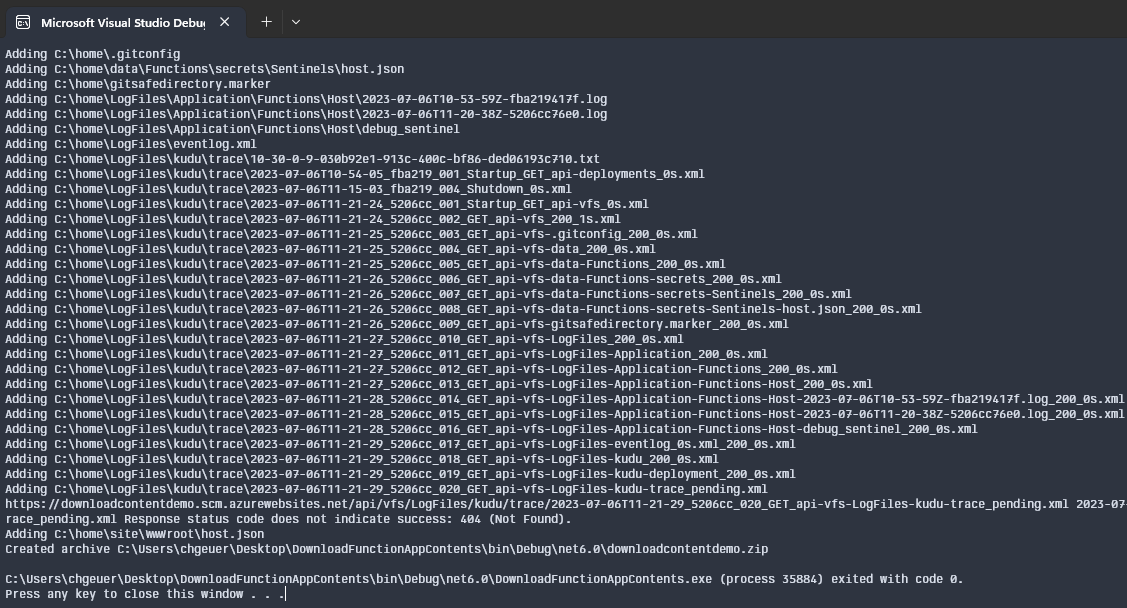
Task: Click the downloadcontentdemo.scm.azurewebsites.net URL
Action: point(537,507)
